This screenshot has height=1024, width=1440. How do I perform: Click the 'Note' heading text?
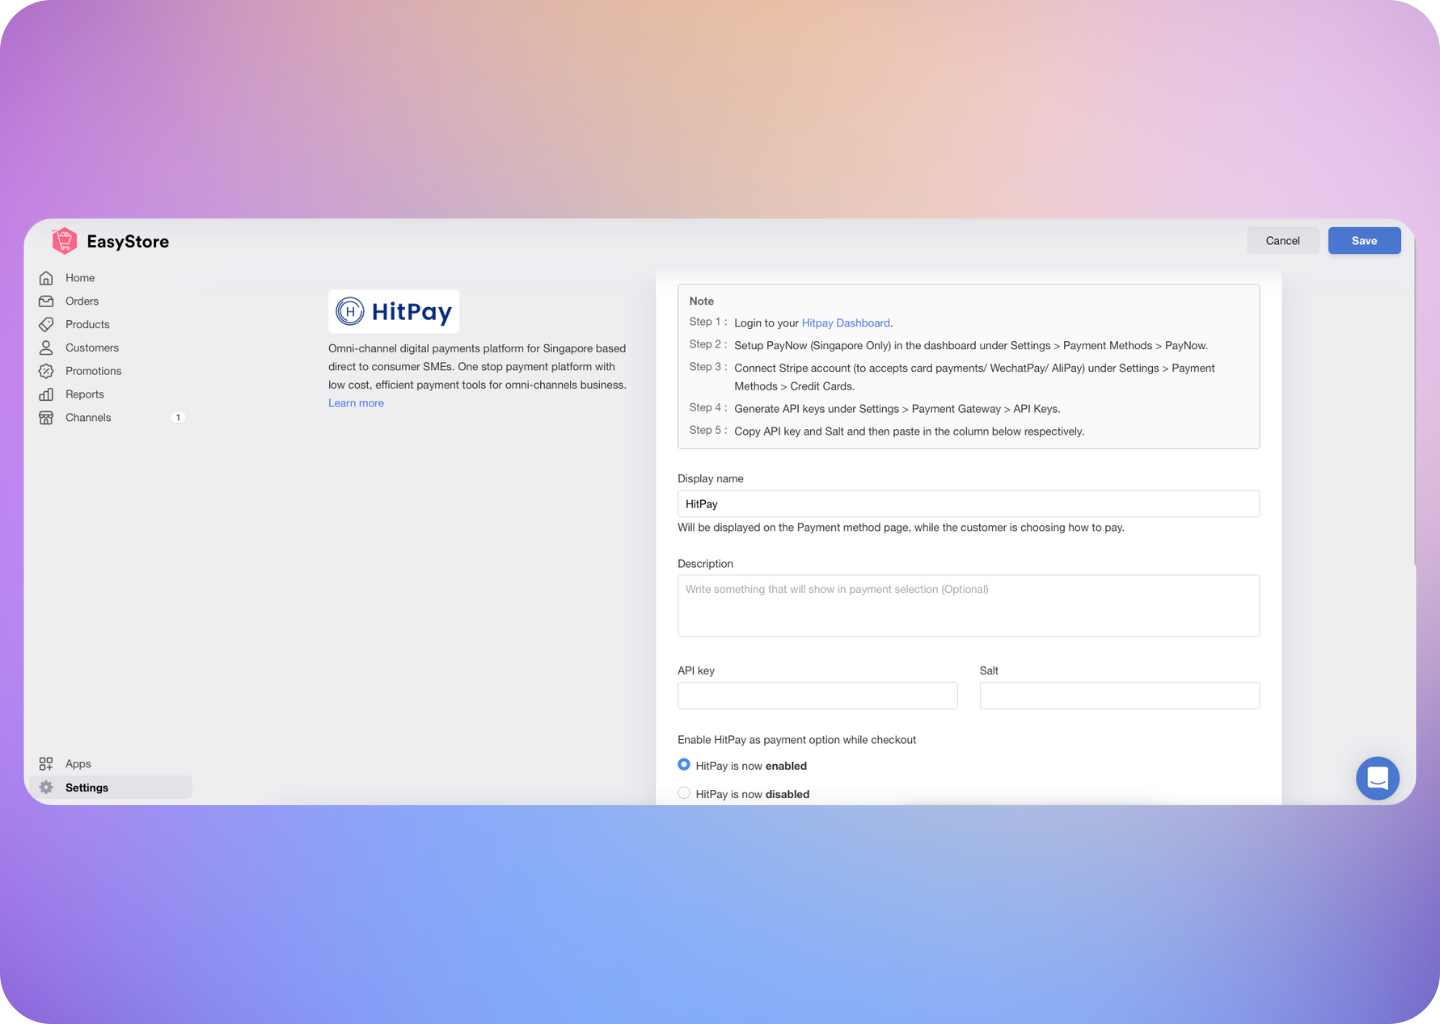point(702,301)
